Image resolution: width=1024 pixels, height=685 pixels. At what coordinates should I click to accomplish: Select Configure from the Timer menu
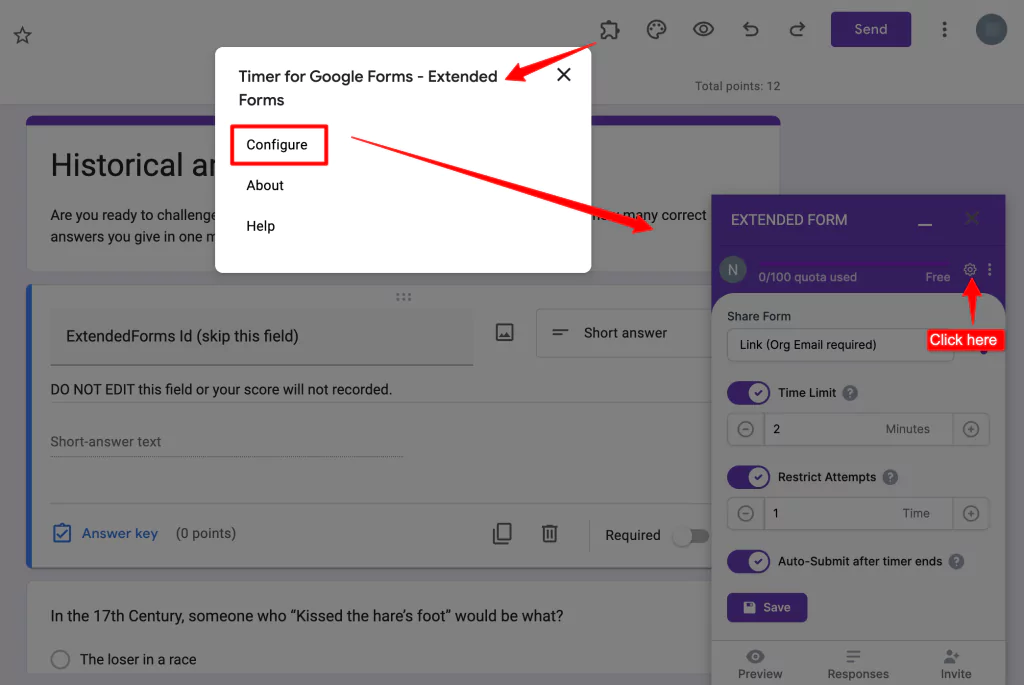click(x=278, y=144)
